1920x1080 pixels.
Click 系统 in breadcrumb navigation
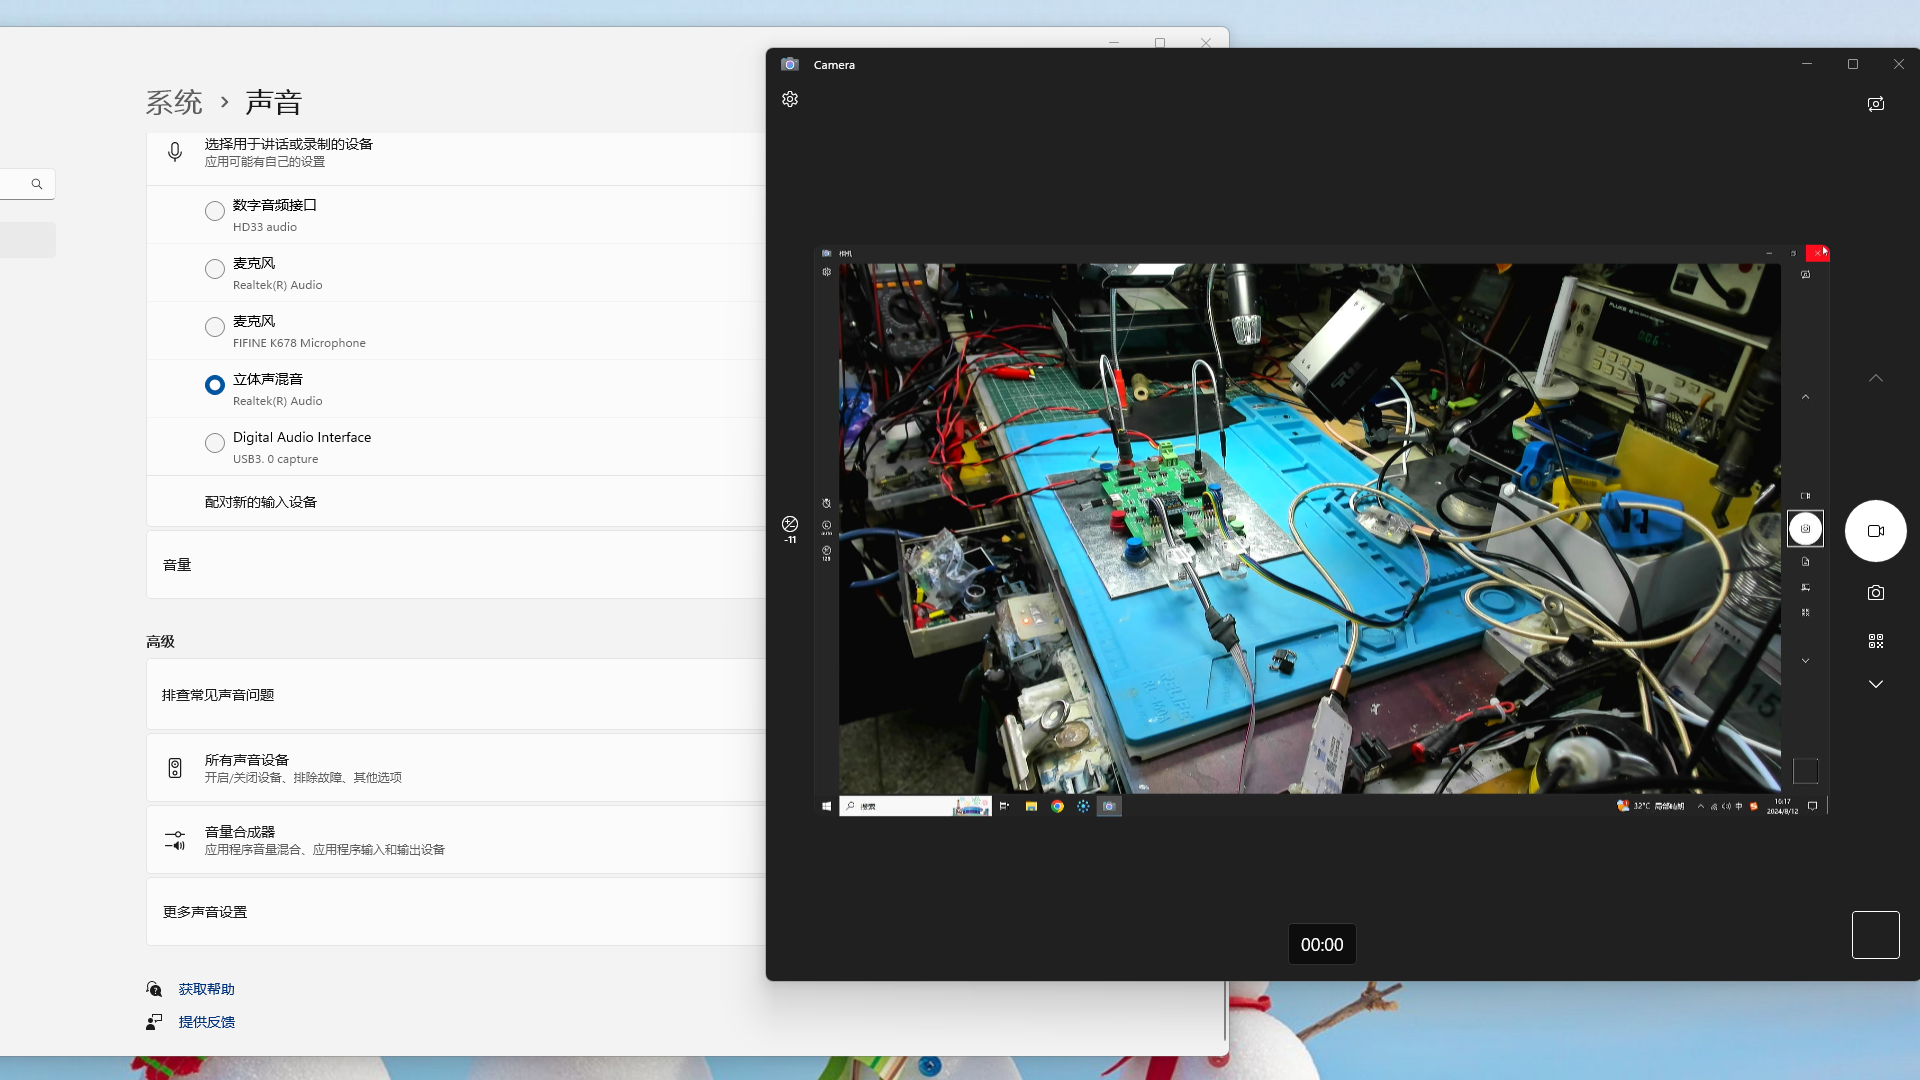pos(174,102)
